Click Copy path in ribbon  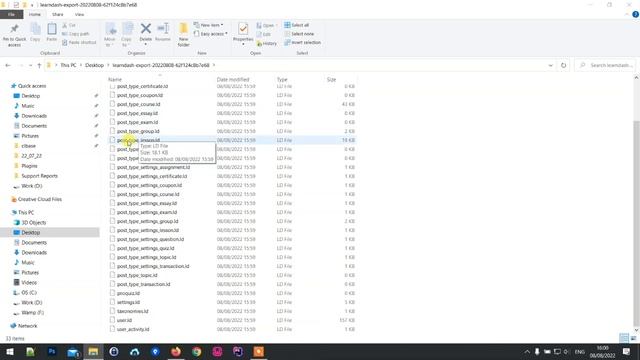pos(76,34)
